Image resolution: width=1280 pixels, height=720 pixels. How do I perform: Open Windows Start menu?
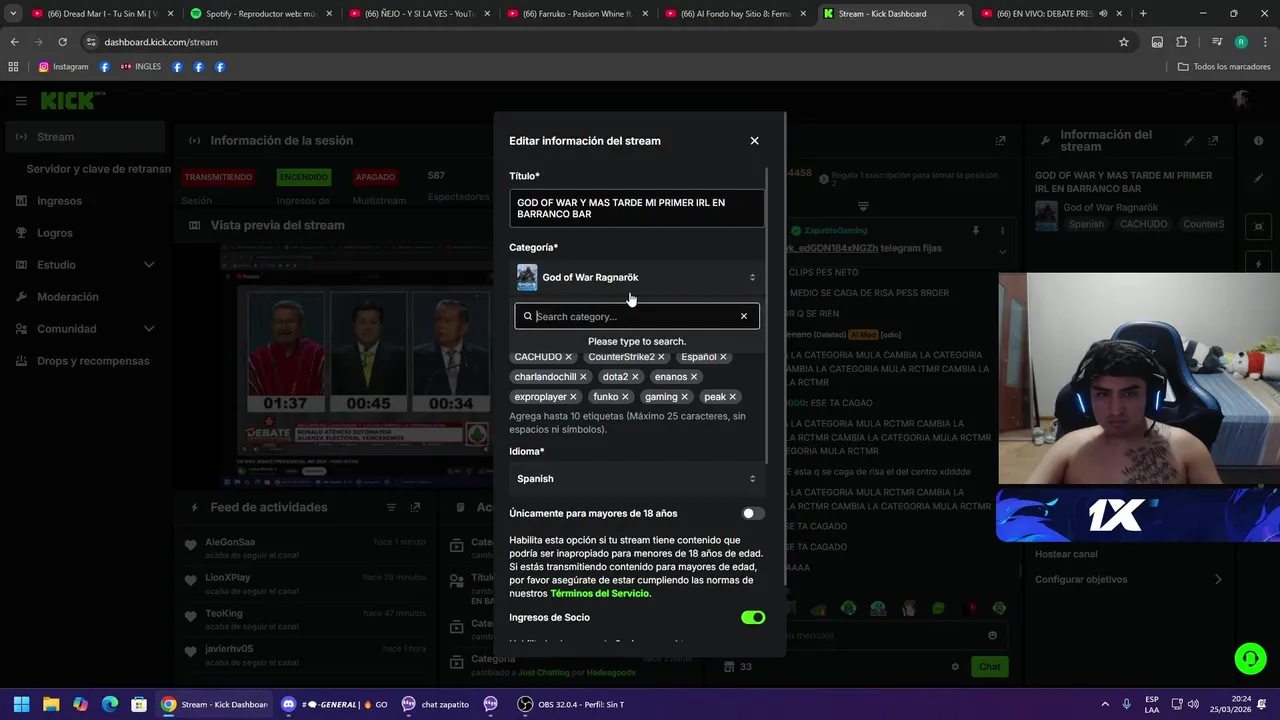click(x=21, y=704)
